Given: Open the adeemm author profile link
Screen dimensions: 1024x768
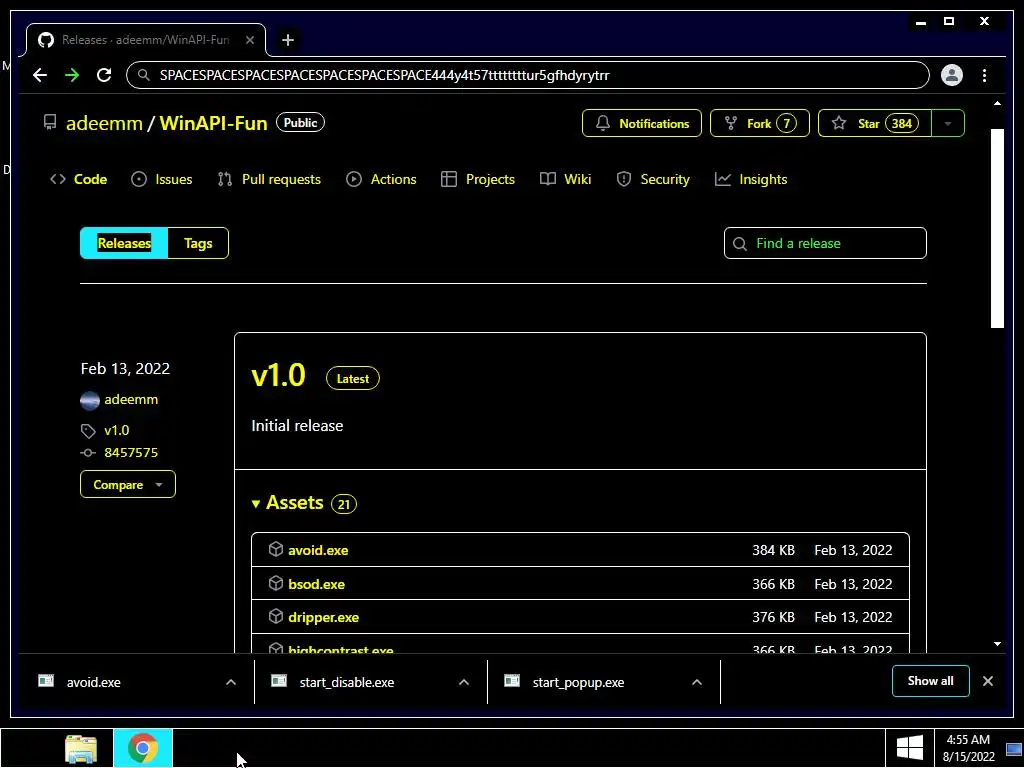Looking at the screenshot, I should click(131, 400).
